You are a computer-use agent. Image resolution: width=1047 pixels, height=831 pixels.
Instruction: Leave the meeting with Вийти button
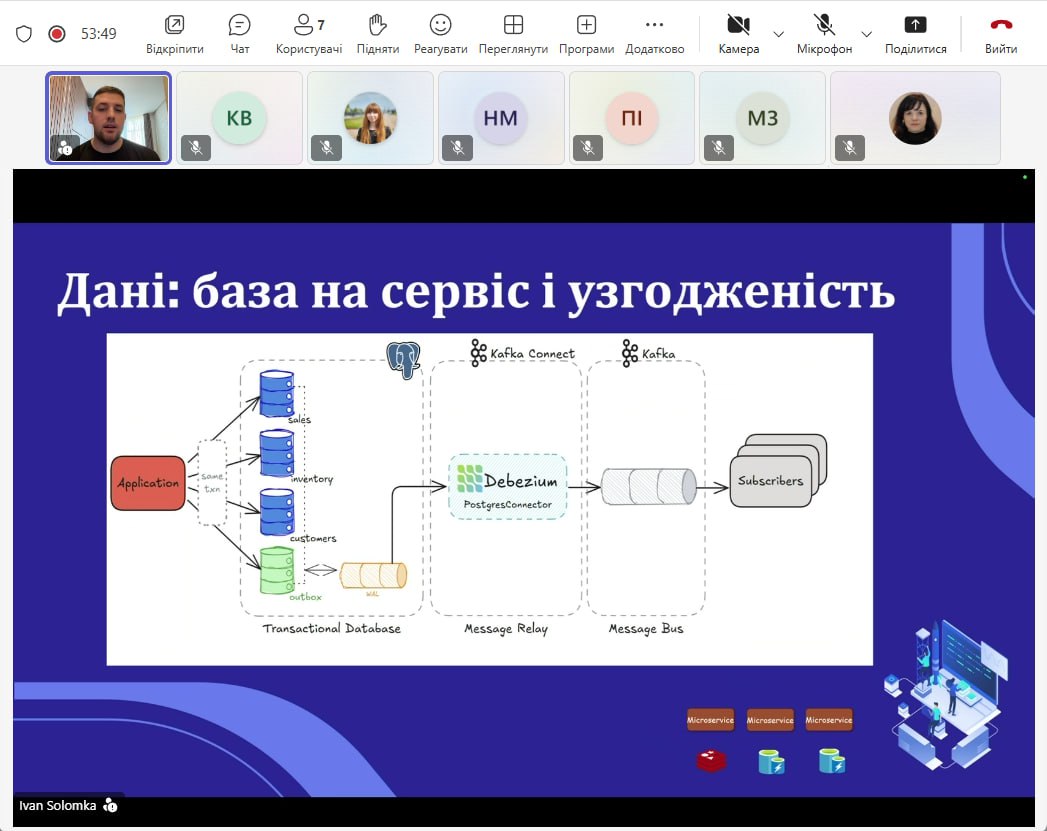click(x=1000, y=25)
